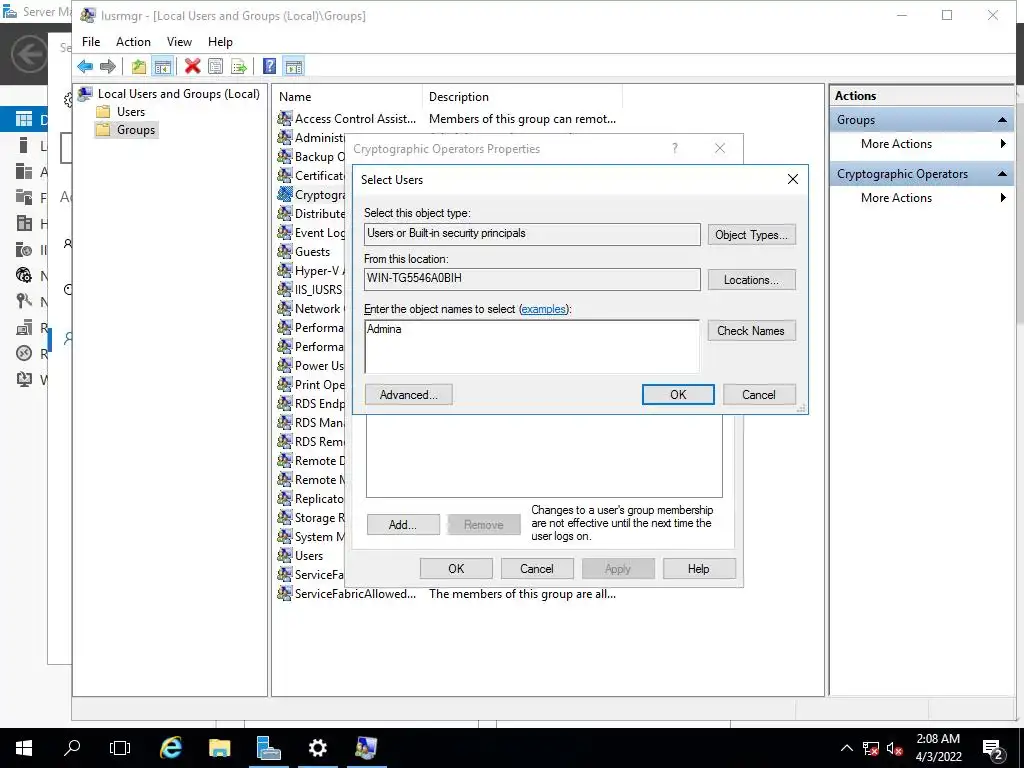Click the muted speaker tray icon
1024x768 pixels.
[895, 748]
